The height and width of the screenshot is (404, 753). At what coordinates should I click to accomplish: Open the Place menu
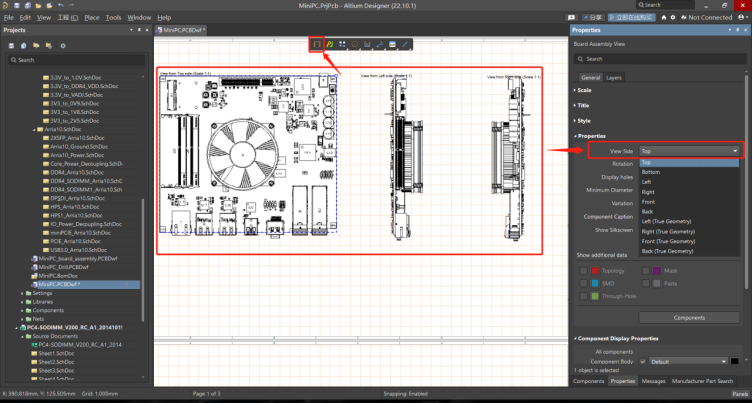coord(91,17)
